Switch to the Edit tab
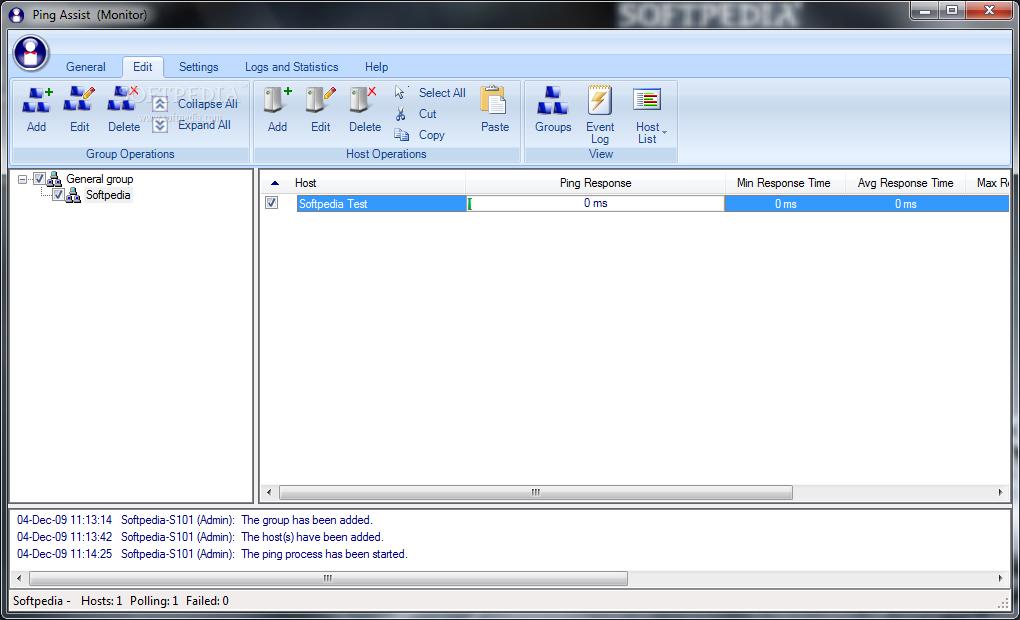Viewport: 1020px width, 620px height. [x=142, y=67]
